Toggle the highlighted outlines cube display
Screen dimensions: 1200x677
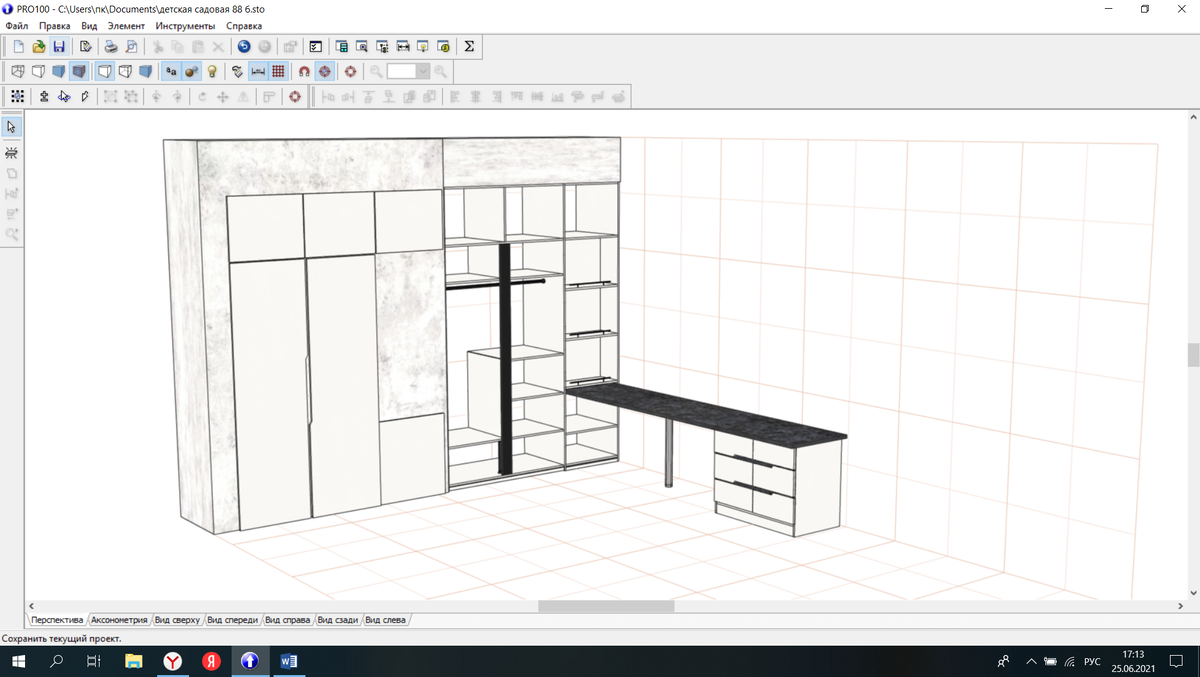coord(105,71)
